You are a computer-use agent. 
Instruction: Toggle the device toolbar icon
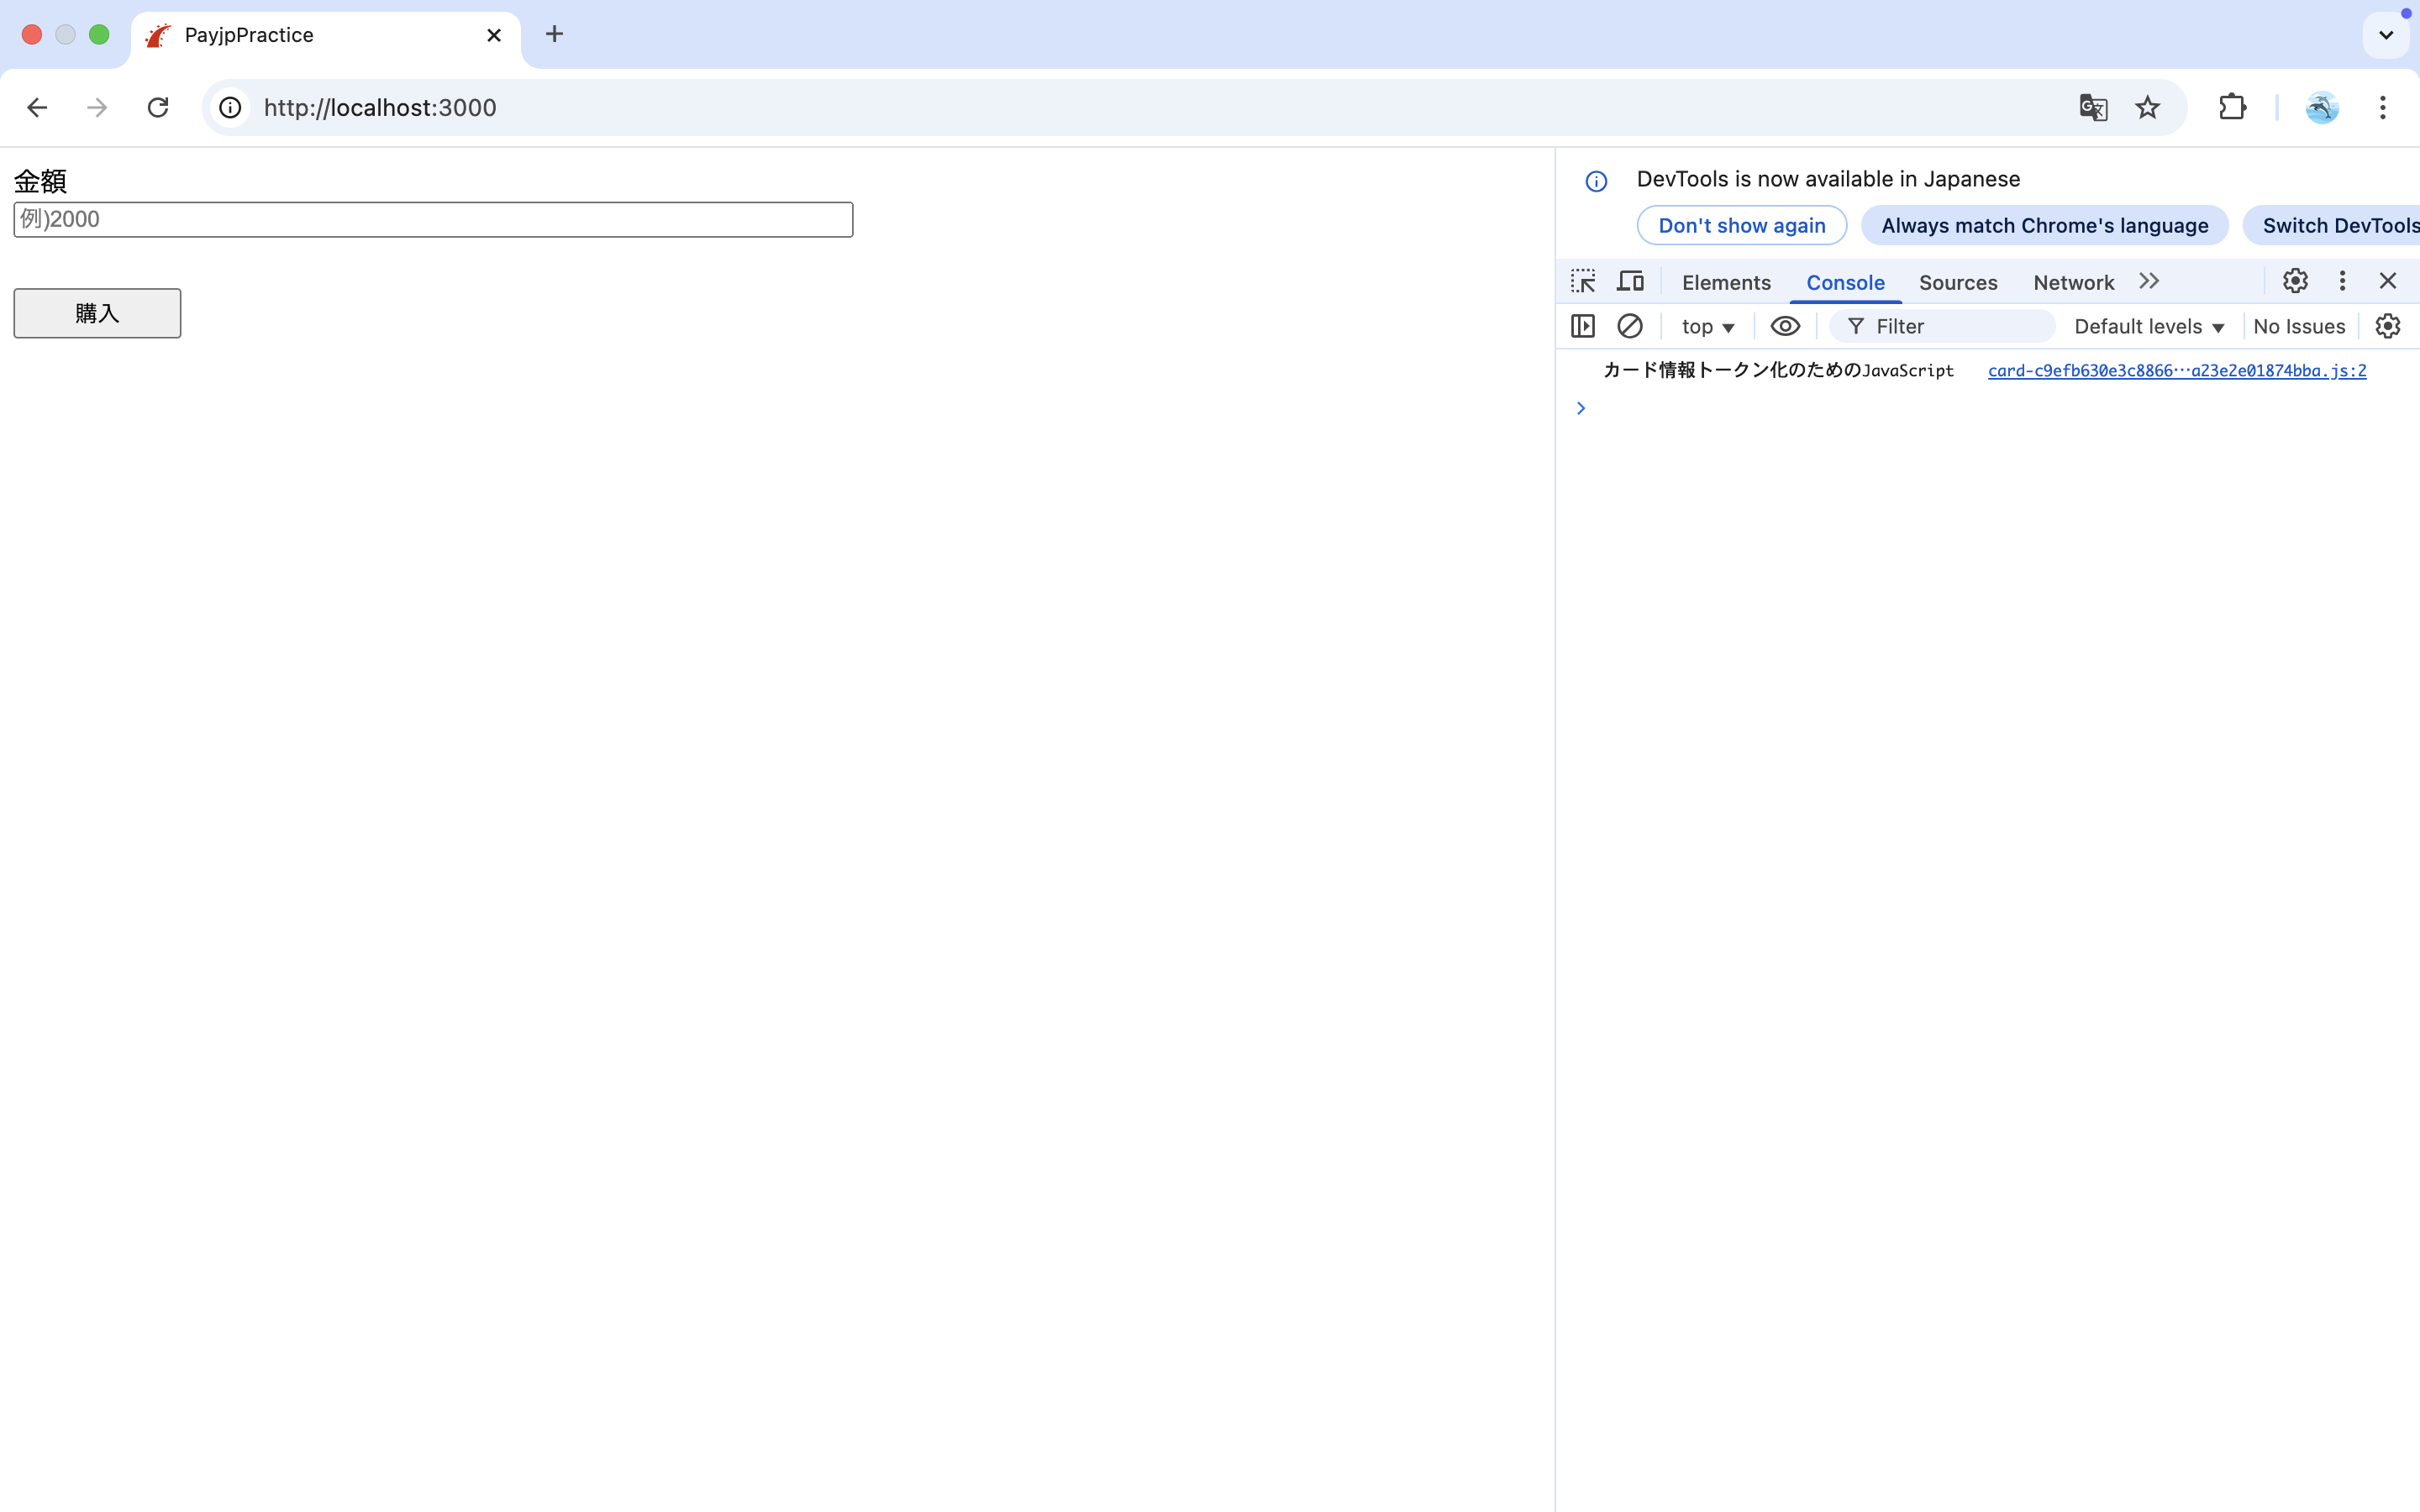1631,281
